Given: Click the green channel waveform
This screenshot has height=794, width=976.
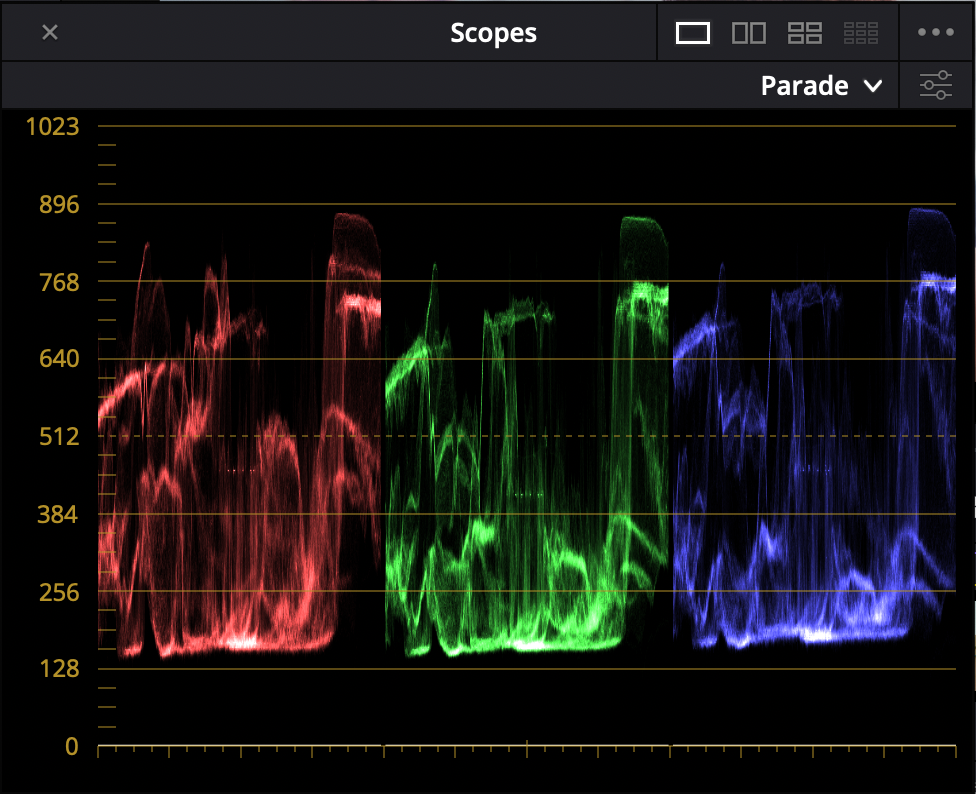Looking at the screenshot, I should [527, 450].
